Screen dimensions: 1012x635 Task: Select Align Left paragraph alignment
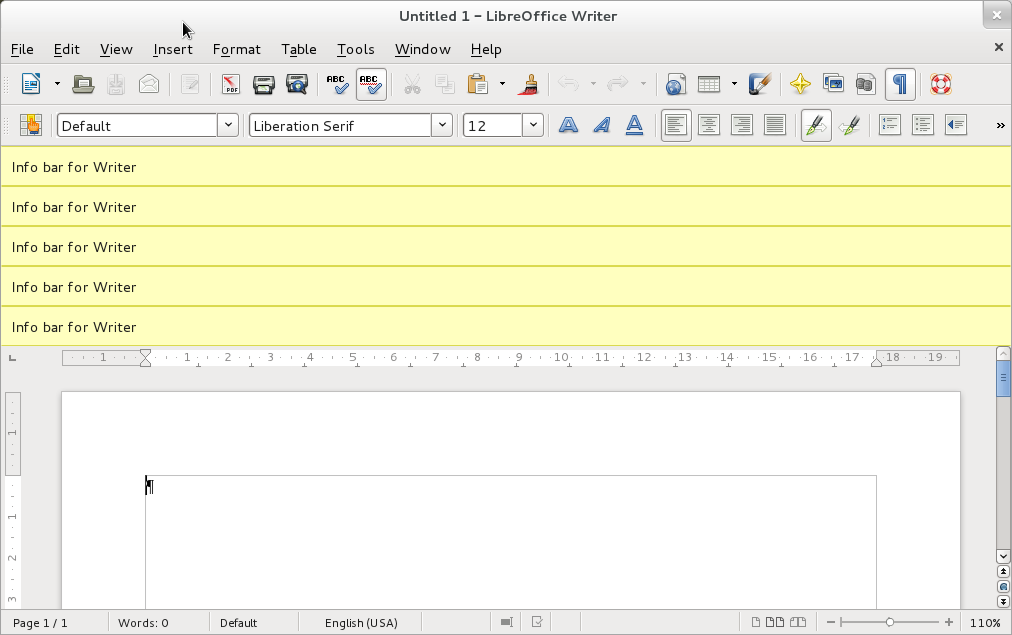click(x=676, y=125)
